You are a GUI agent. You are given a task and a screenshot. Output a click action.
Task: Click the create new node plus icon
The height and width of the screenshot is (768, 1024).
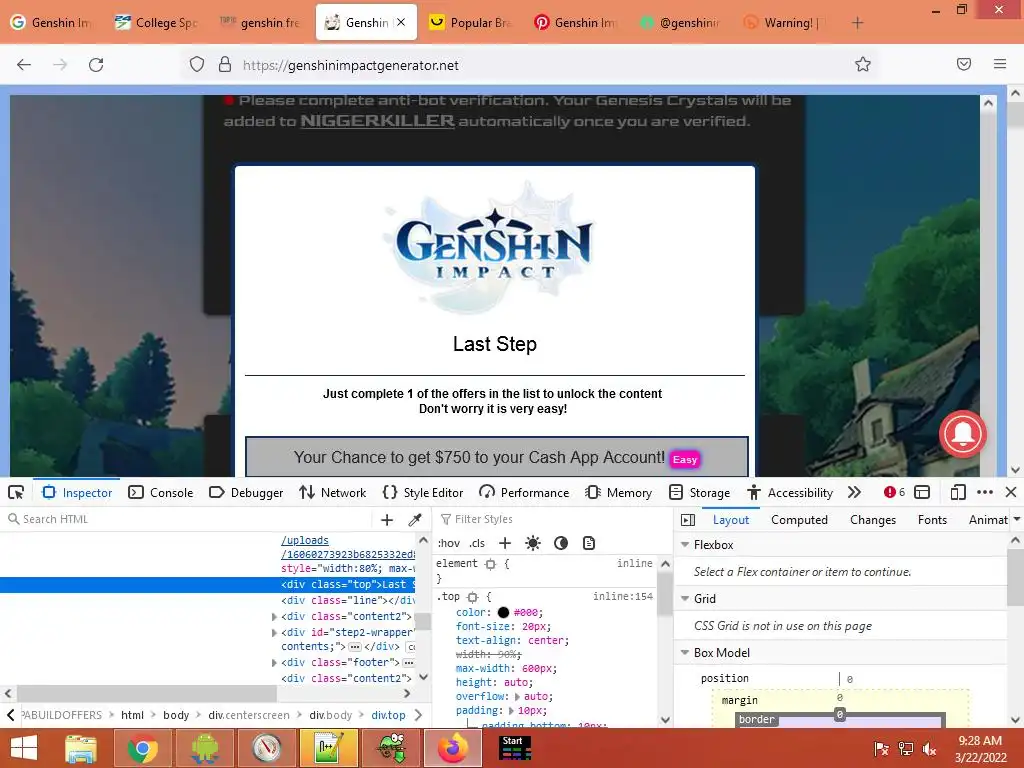(387, 520)
